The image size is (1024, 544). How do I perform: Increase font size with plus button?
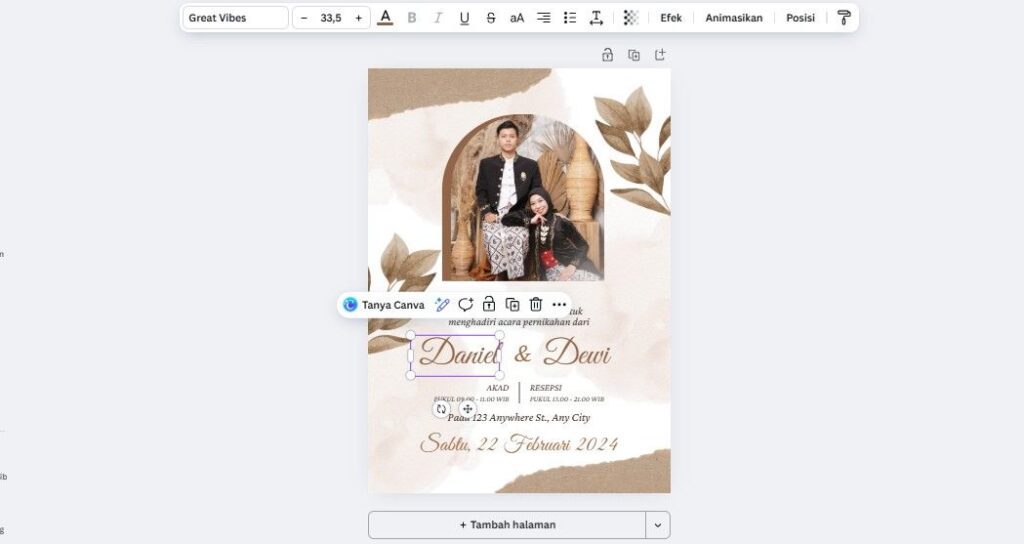[x=359, y=18]
